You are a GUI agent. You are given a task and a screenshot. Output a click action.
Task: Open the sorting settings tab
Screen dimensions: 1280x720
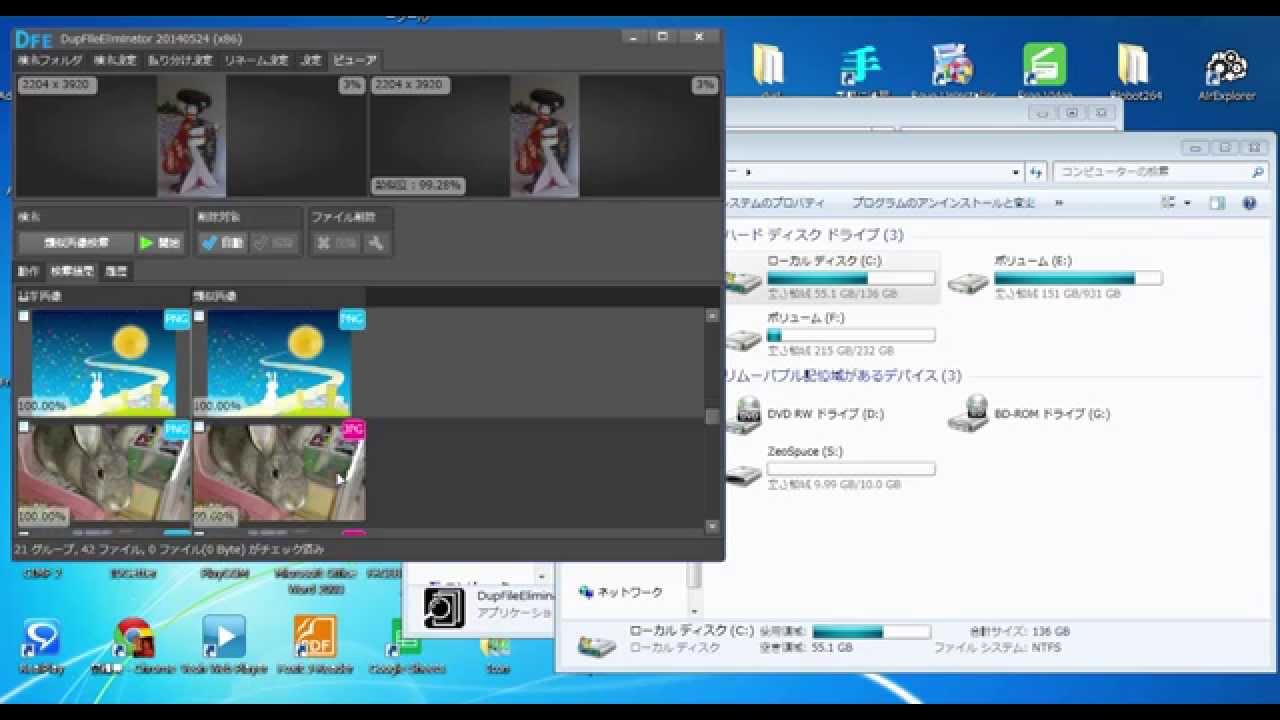[180, 60]
